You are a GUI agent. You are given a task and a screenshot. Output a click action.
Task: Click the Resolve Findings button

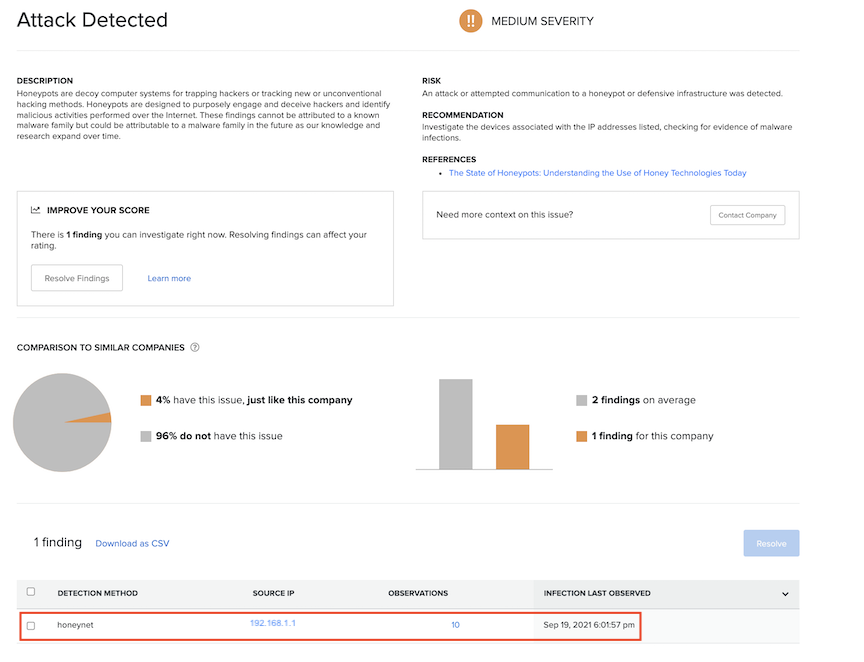(76, 278)
